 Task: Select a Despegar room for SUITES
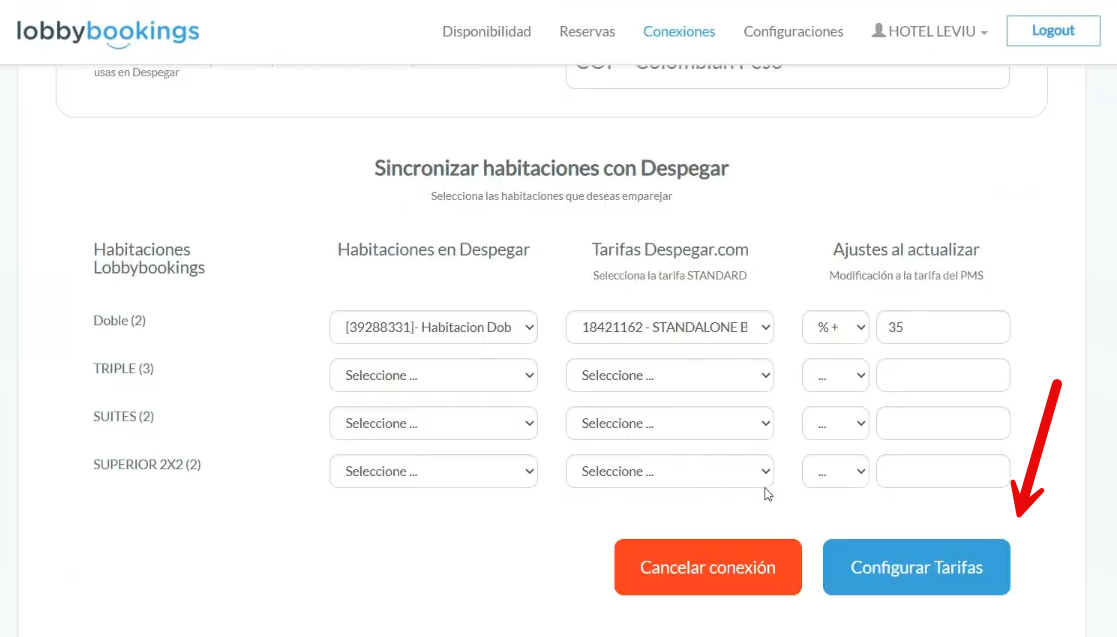pyautogui.click(x=434, y=423)
